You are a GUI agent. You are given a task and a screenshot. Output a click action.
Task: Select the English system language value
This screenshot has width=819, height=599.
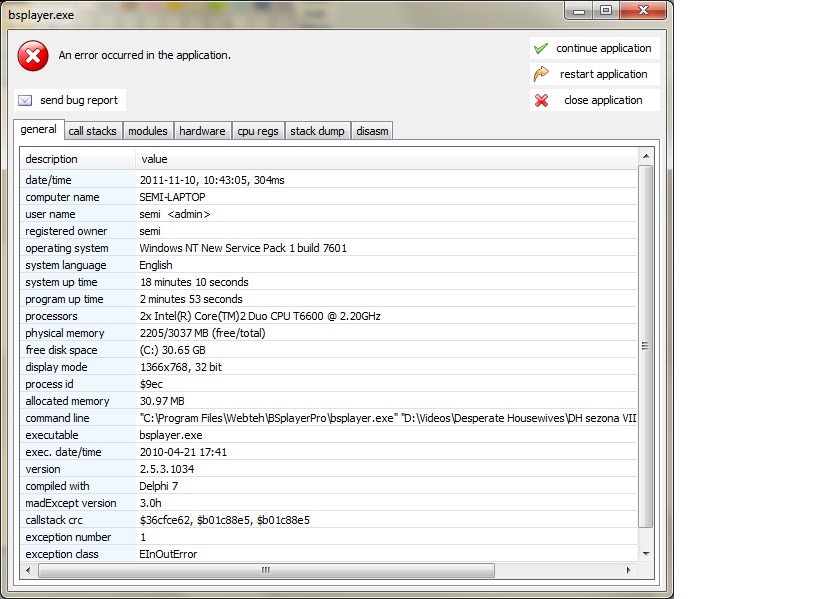[156, 265]
